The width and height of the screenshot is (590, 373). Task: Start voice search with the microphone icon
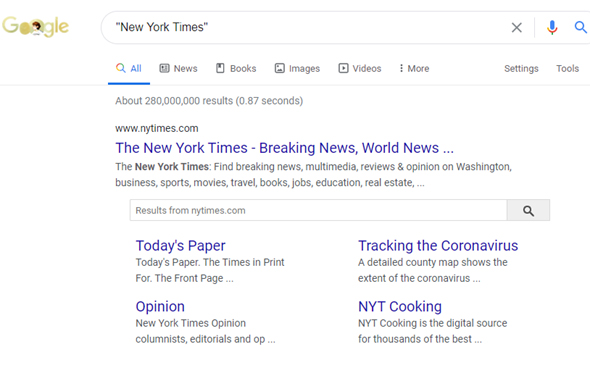[552, 27]
